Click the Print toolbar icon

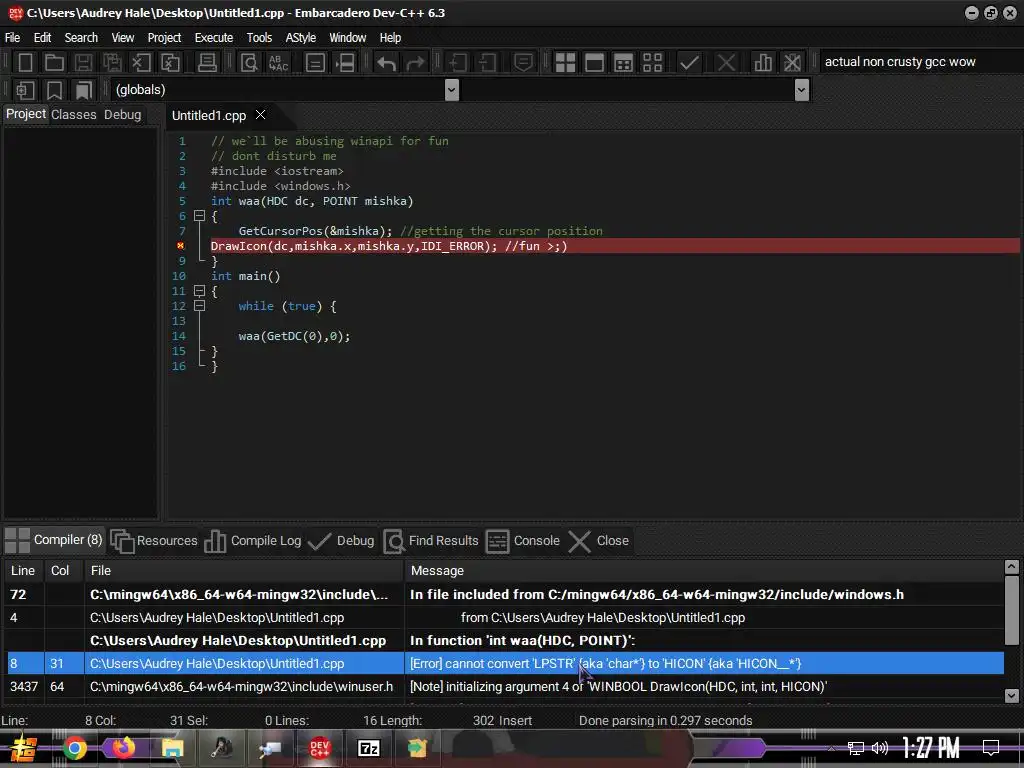(x=207, y=63)
